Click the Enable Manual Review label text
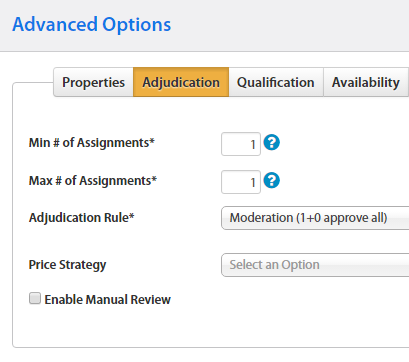This screenshot has width=409, height=362. [x=108, y=299]
